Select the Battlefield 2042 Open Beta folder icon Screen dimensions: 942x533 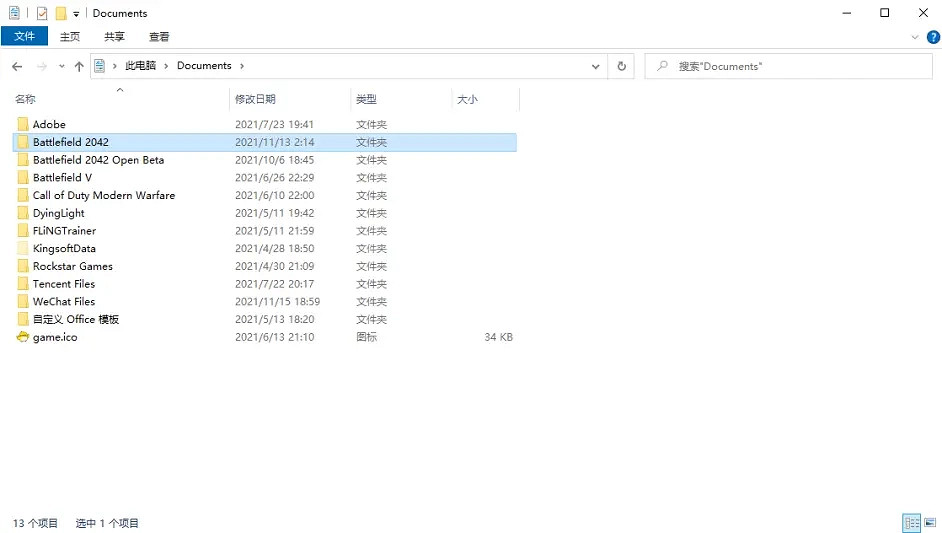click(23, 160)
